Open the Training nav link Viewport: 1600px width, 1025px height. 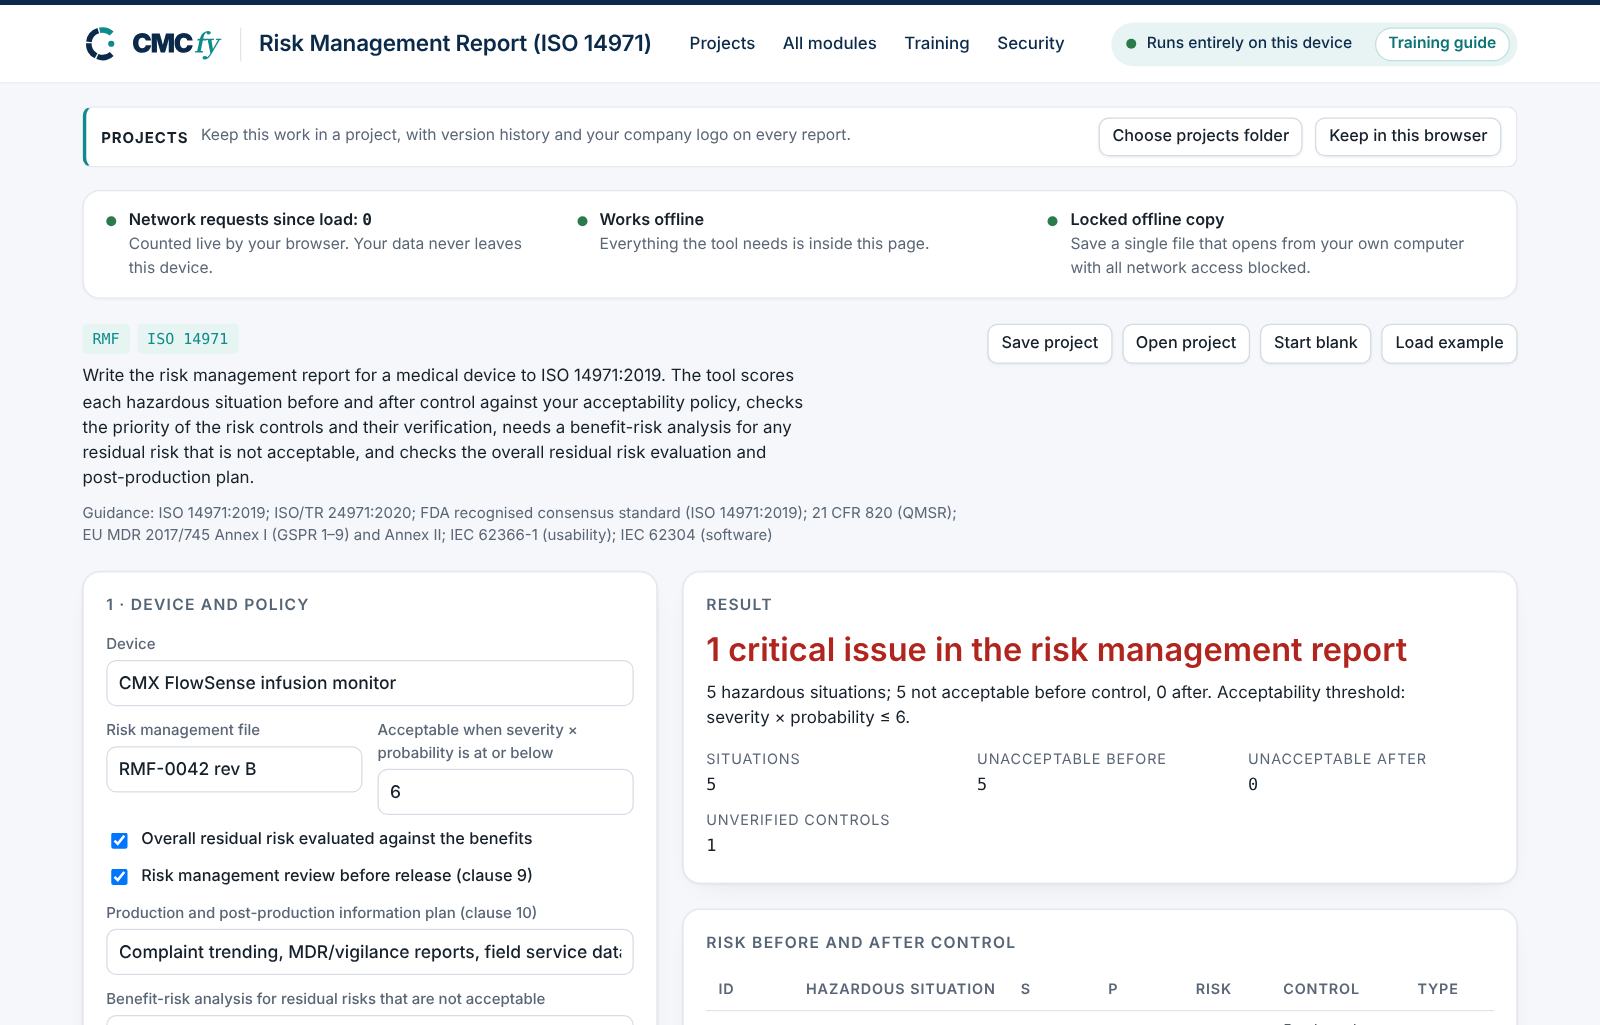click(x=936, y=43)
